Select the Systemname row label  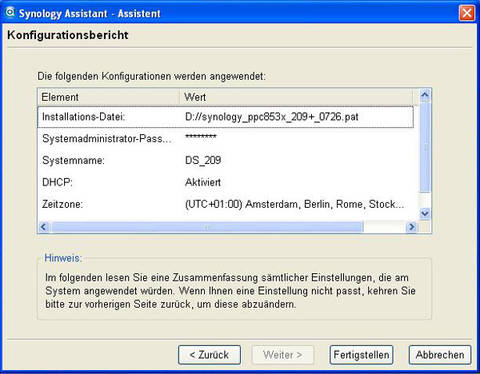pyautogui.click(x=73, y=160)
